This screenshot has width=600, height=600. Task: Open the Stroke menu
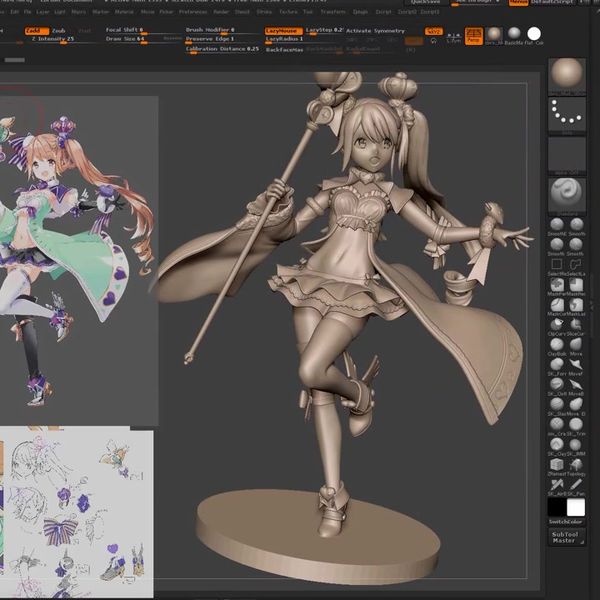tap(264, 12)
